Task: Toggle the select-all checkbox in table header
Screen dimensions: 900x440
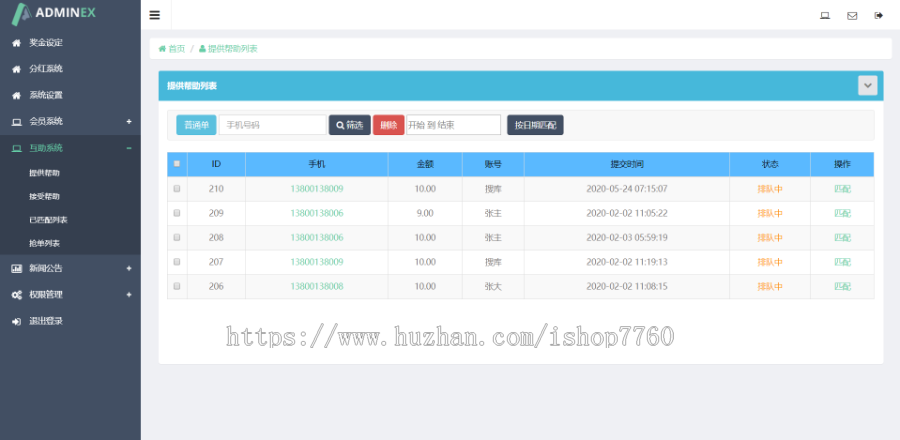Action: click(x=177, y=163)
